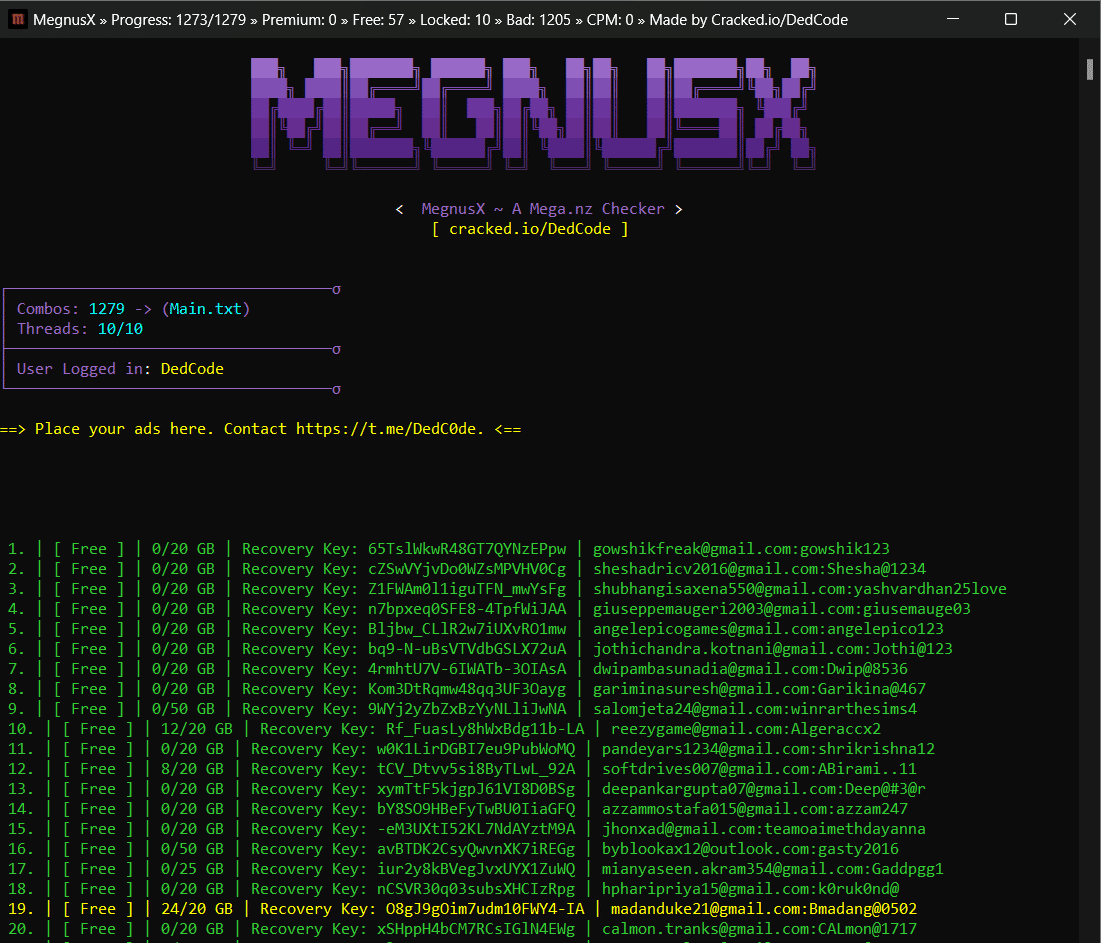Select azzammostafa015@gmail.com result row

click(458, 809)
